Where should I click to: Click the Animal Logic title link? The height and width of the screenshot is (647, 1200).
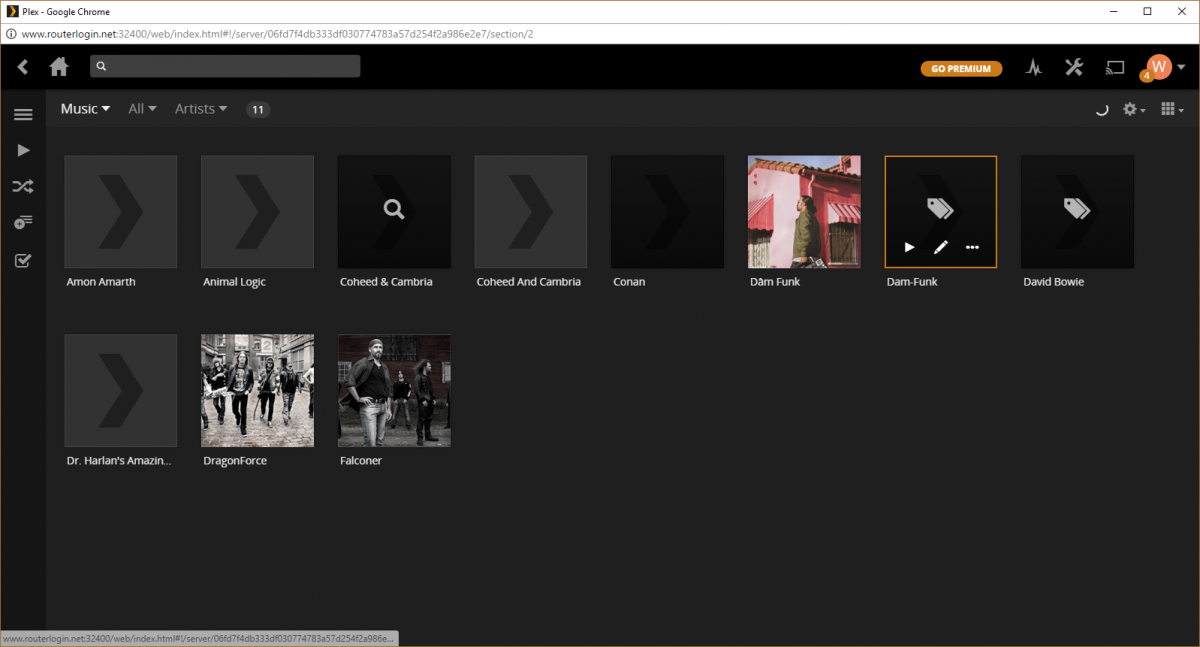pyautogui.click(x=234, y=282)
